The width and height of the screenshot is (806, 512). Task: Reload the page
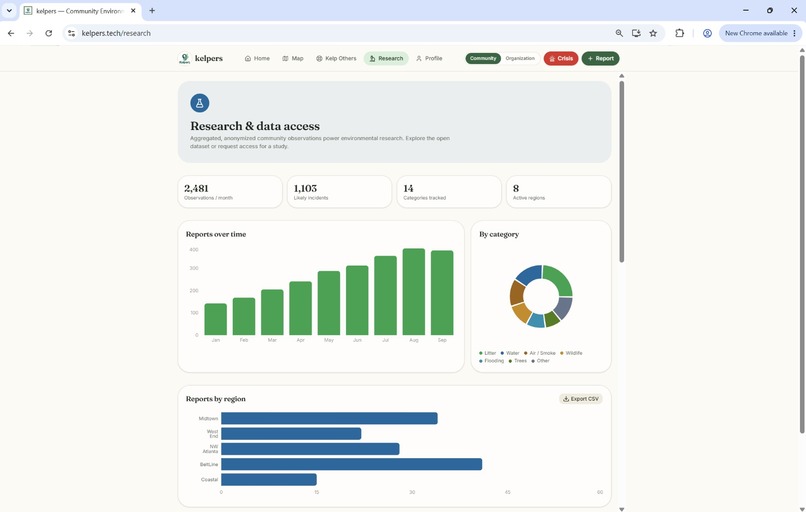point(48,33)
